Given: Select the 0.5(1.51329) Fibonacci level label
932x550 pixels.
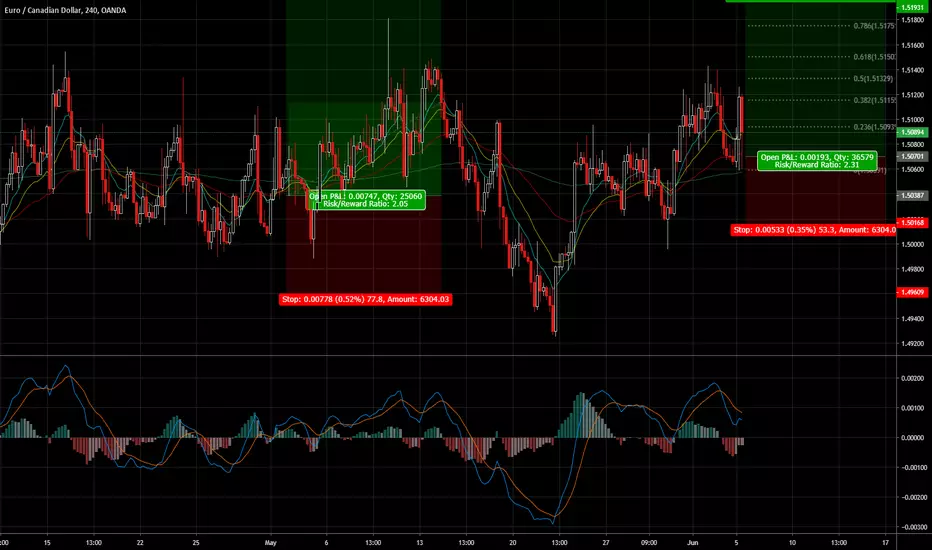Looking at the screenshot, I should 873,78.
